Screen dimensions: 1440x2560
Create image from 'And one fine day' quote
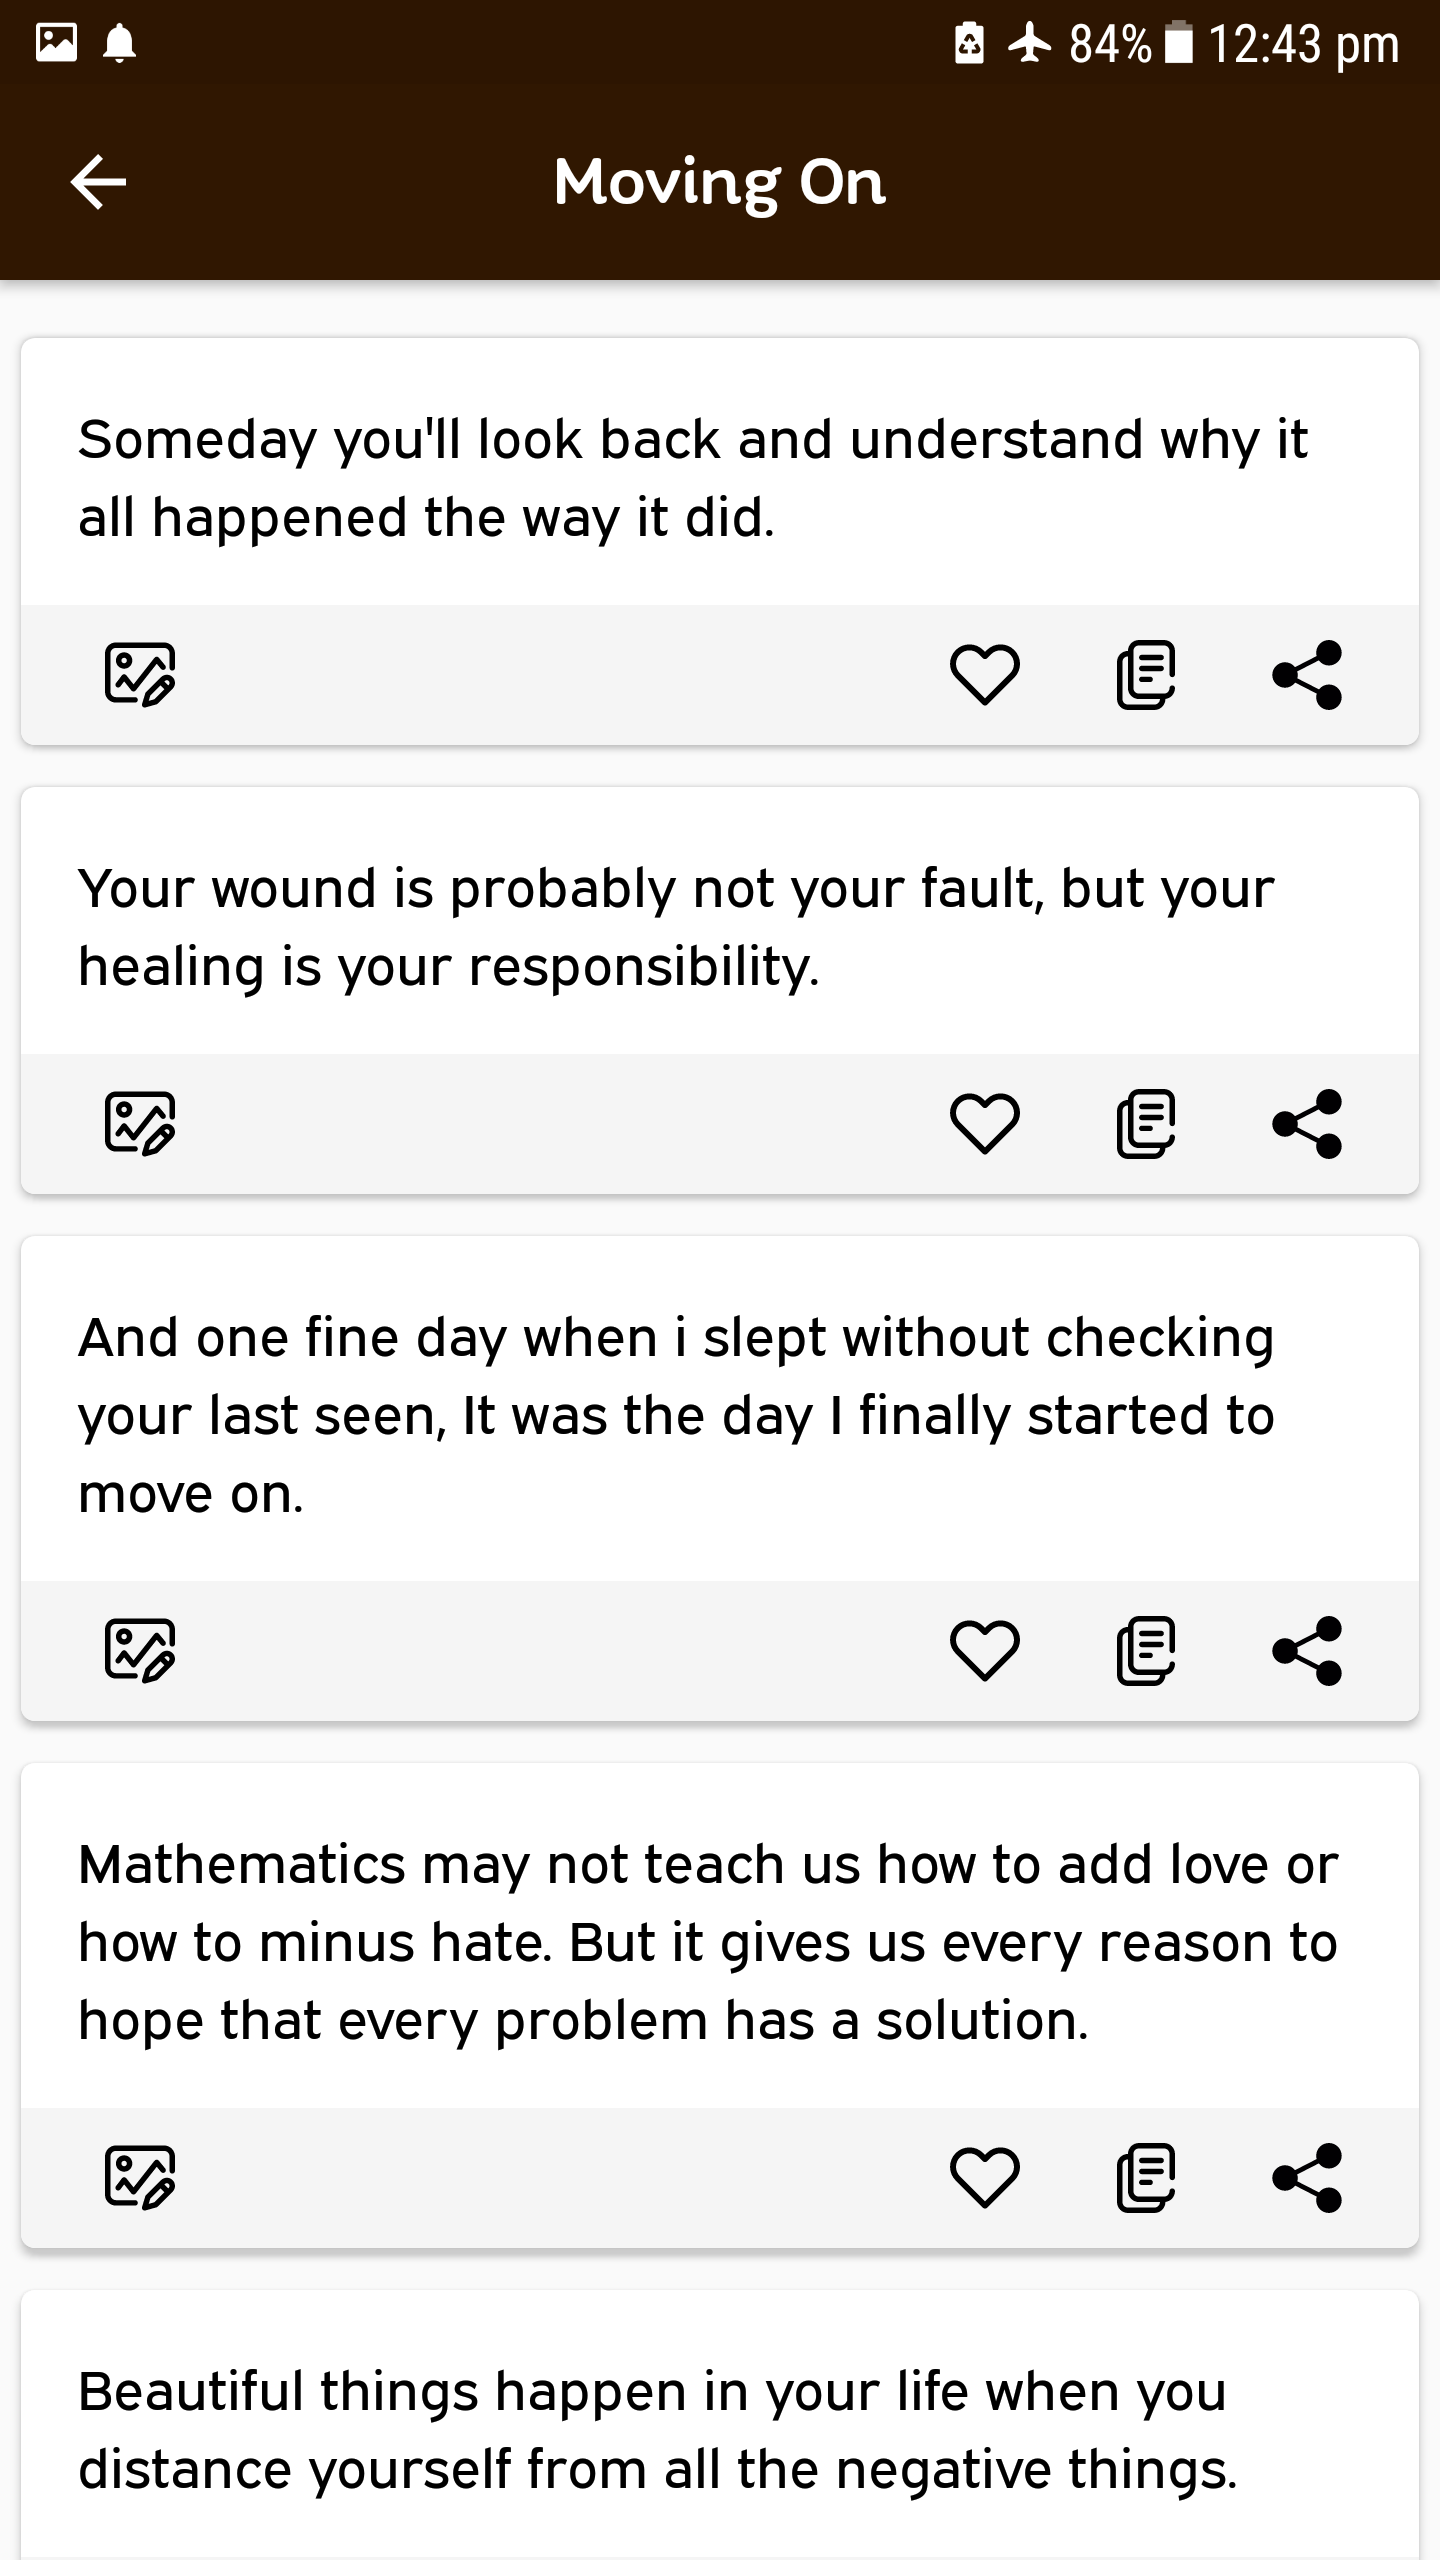(140, 1651)
